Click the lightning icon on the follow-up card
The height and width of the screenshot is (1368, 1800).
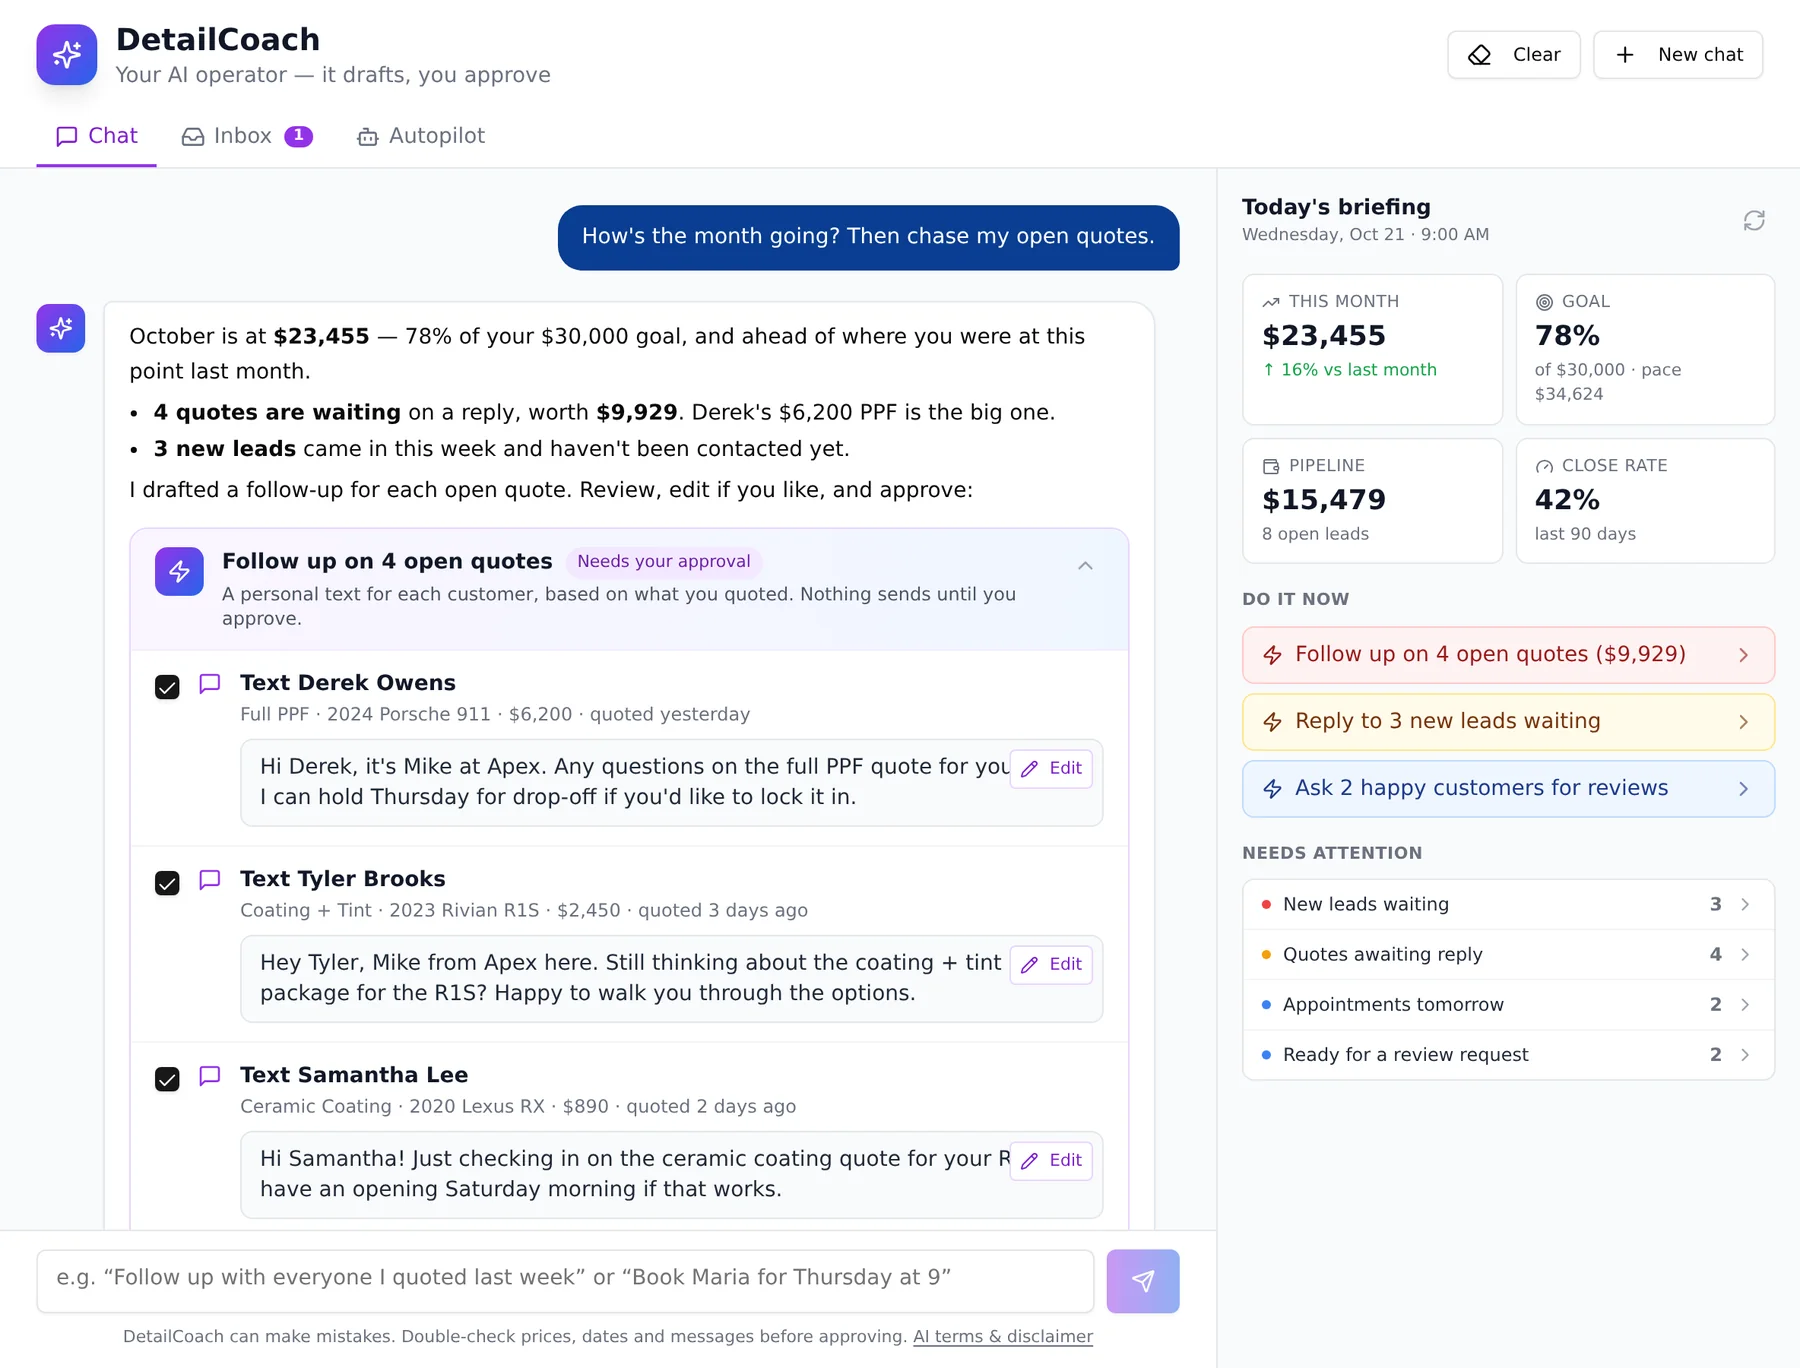tap(179, 571)
